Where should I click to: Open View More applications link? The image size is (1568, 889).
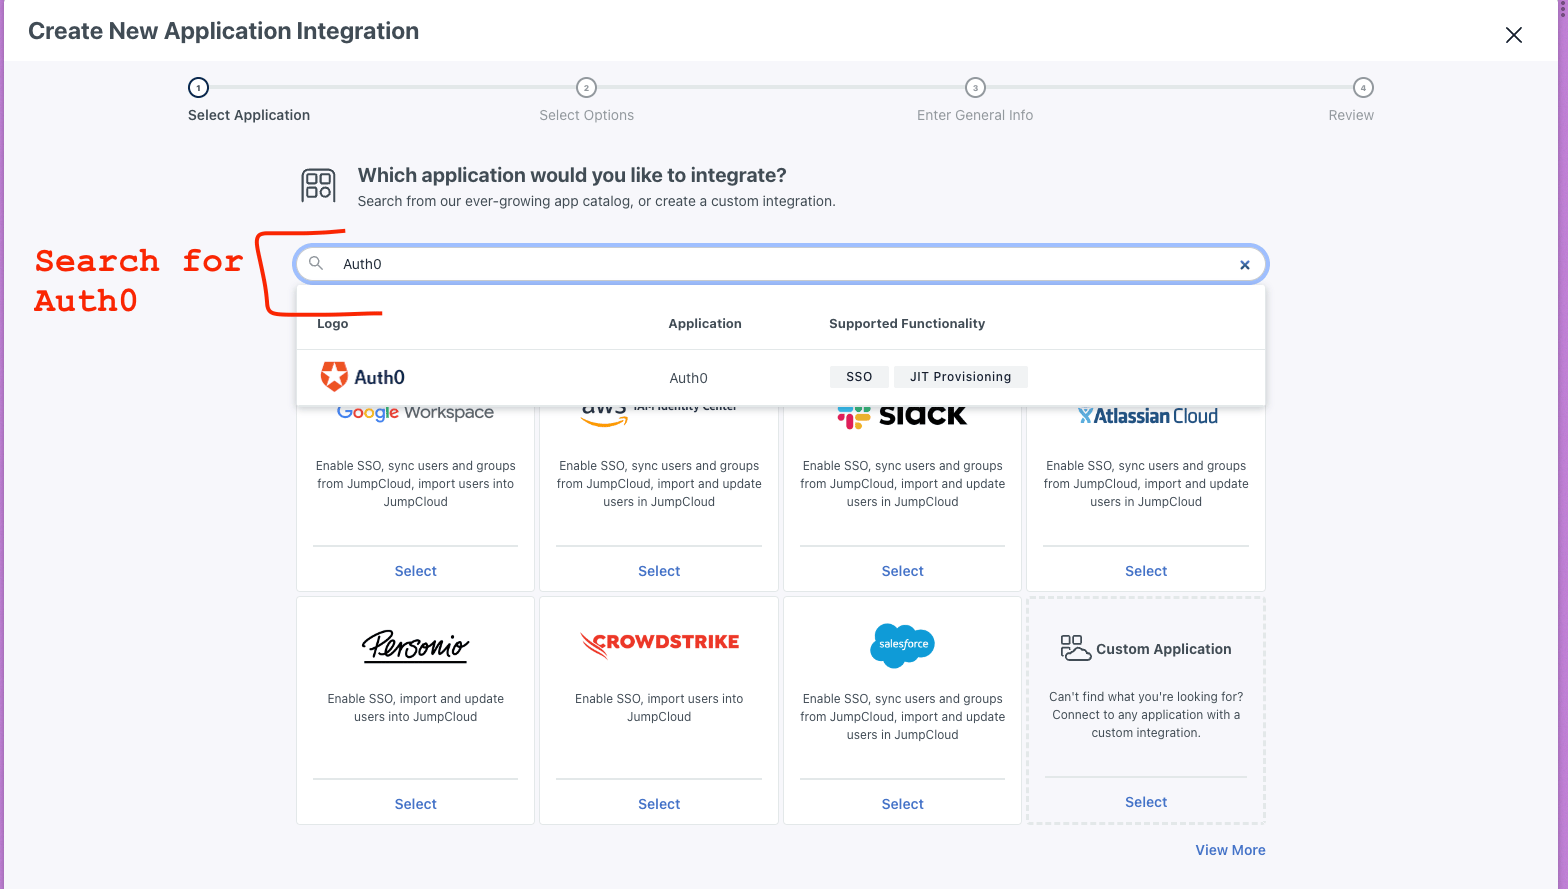coord(1230,850)
